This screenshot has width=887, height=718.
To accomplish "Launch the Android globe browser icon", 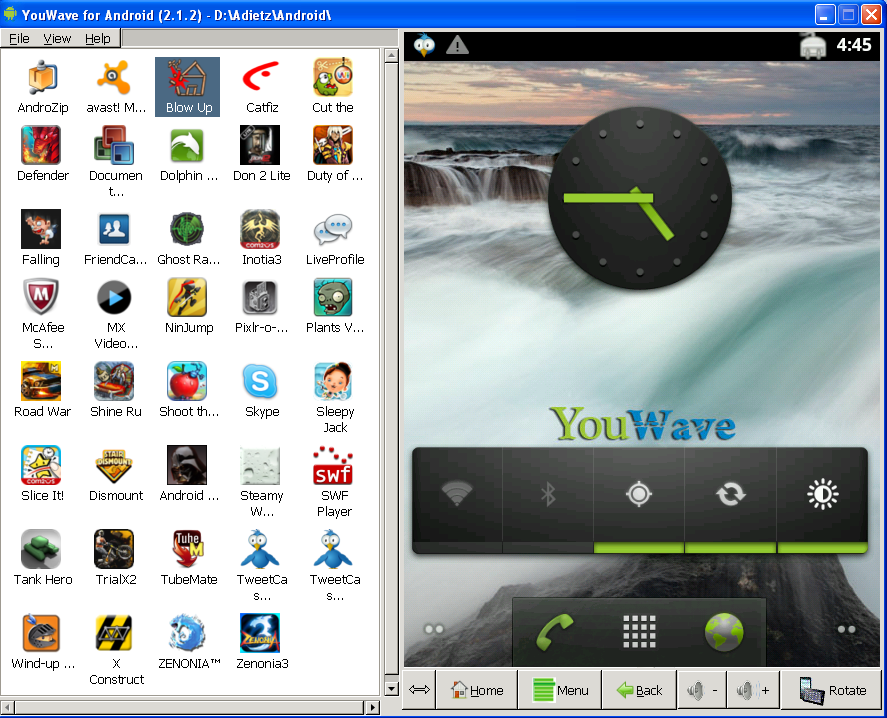I will click(724, 631).
